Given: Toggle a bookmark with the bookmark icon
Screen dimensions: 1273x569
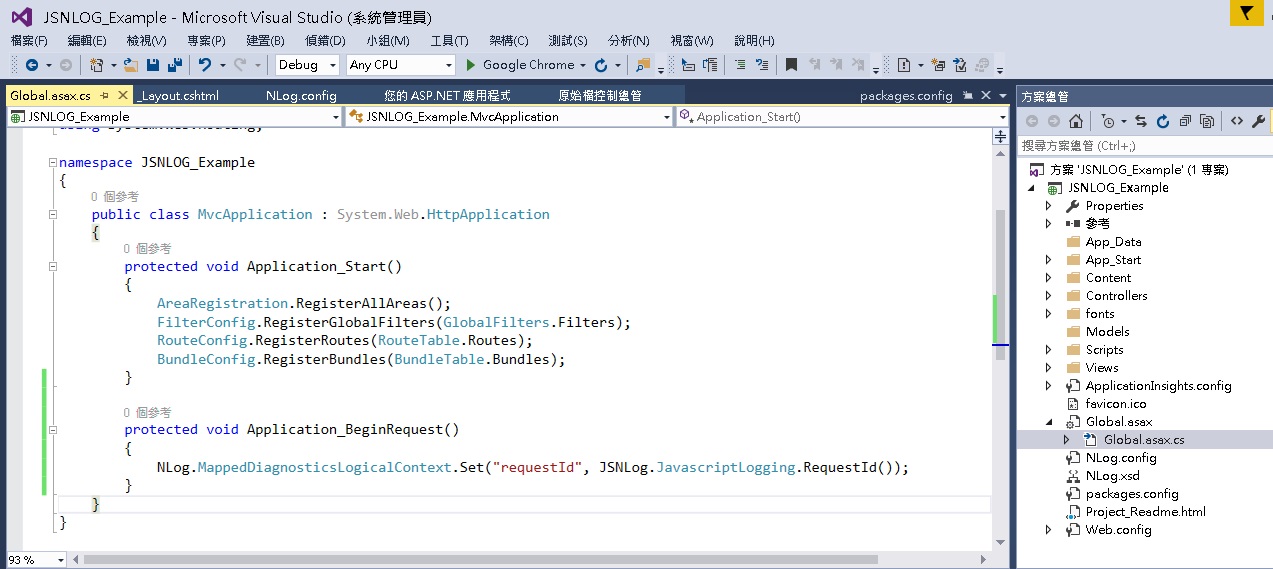Looking at the screenshot, I should pos(791,65).
